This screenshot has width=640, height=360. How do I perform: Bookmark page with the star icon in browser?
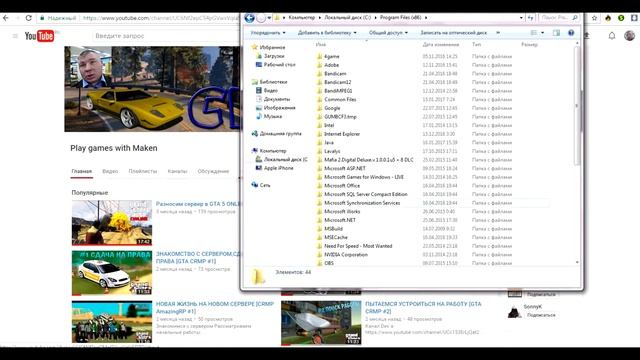(595, 18)
